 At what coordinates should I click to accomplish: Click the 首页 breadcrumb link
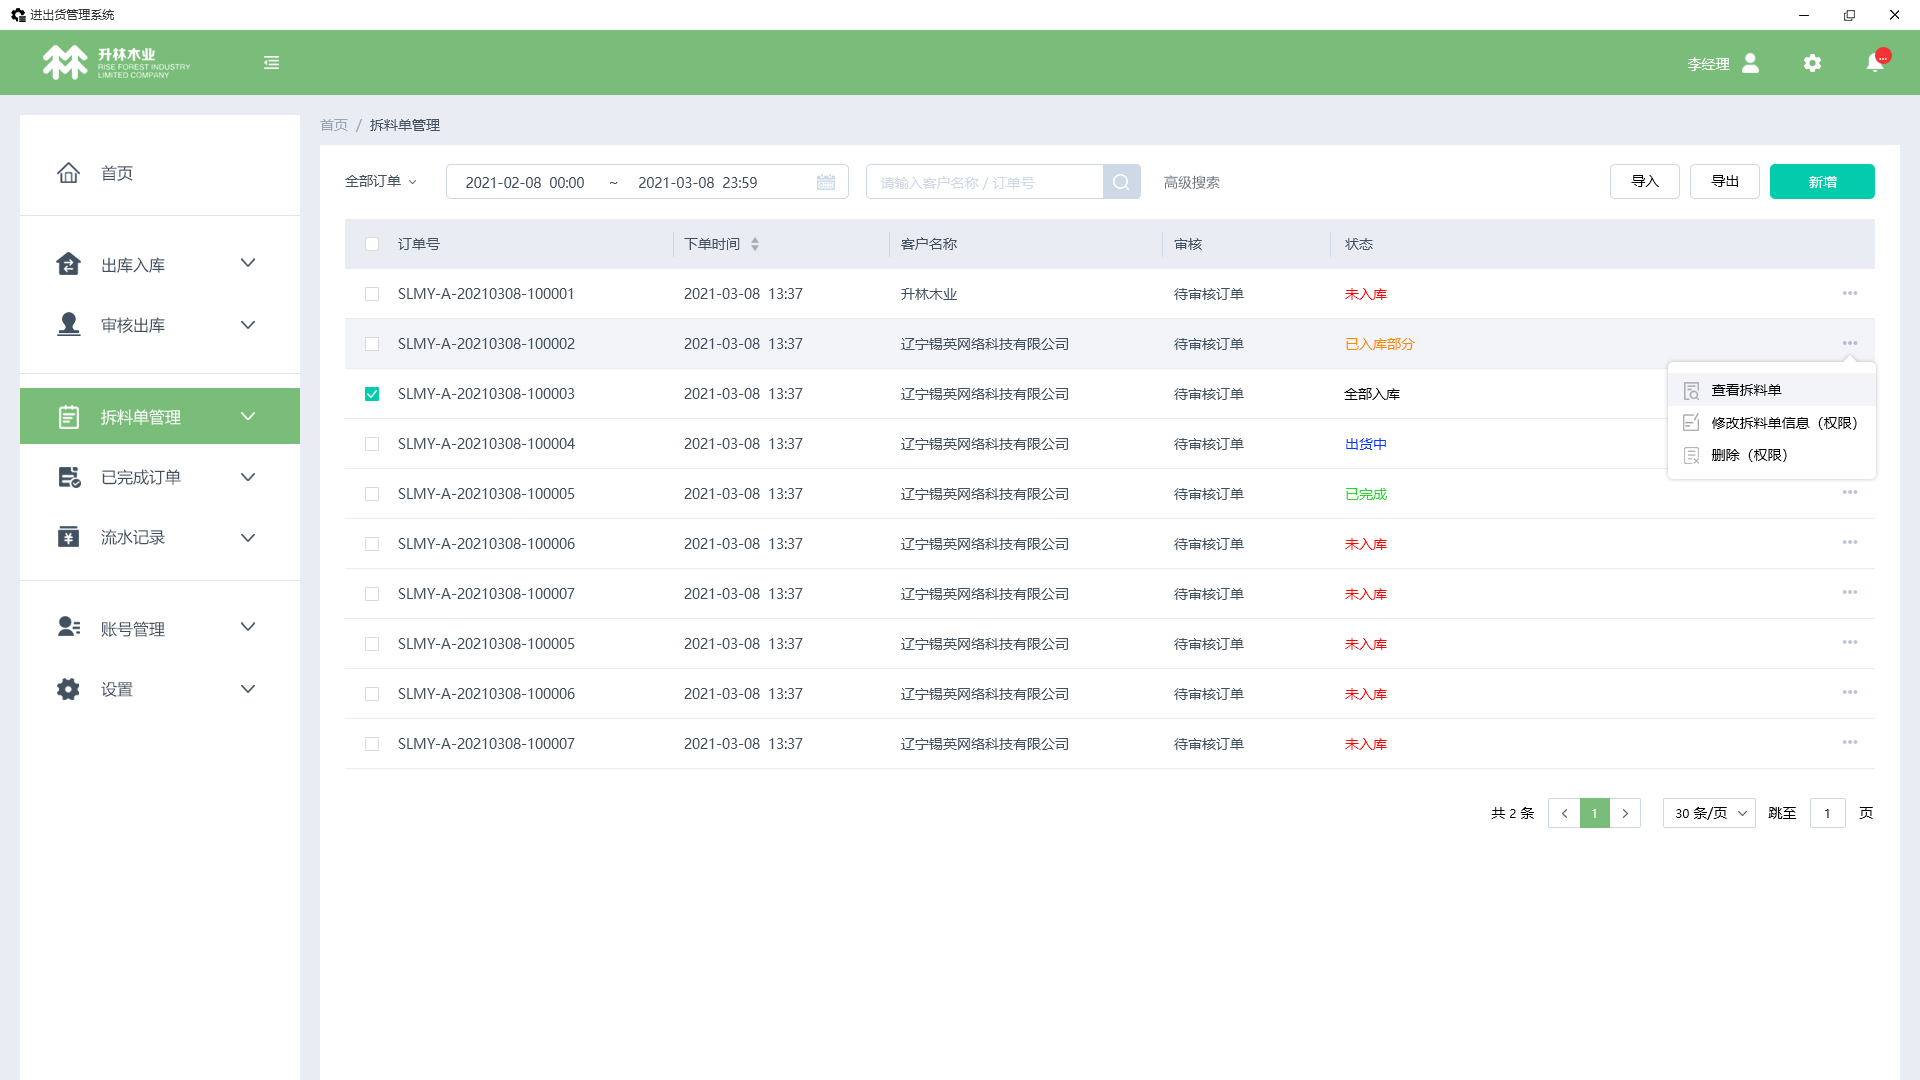334,125
